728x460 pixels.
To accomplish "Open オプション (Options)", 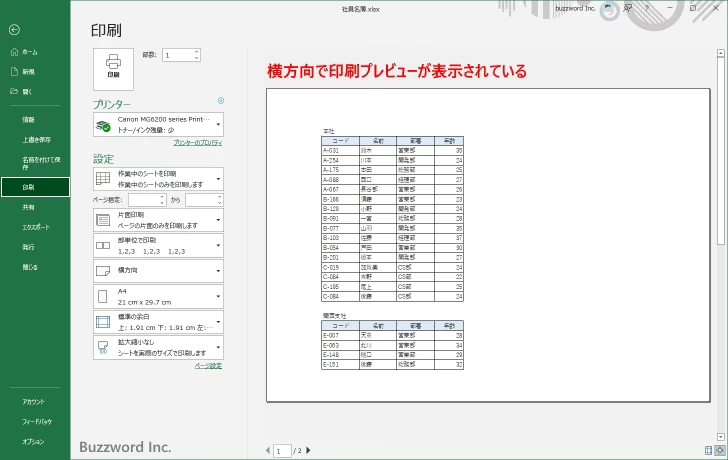I will coord(35,442).
